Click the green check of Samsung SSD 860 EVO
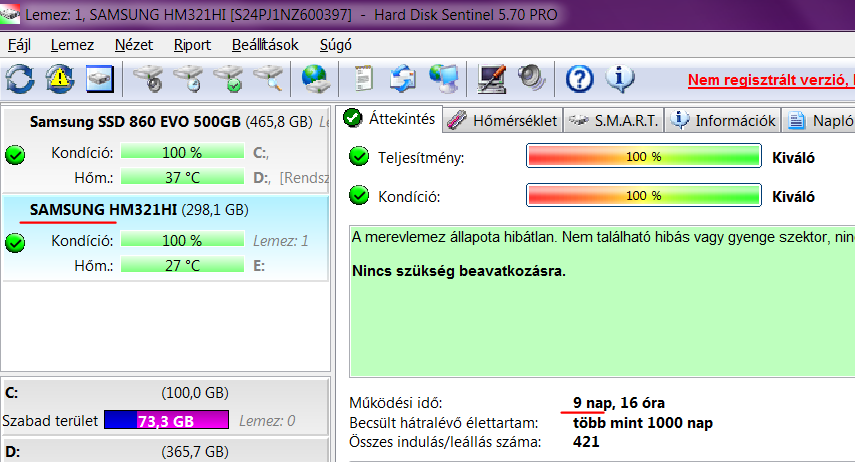This screenshot has width=855, height=462. pyautogui.click(x=15, y=155)
